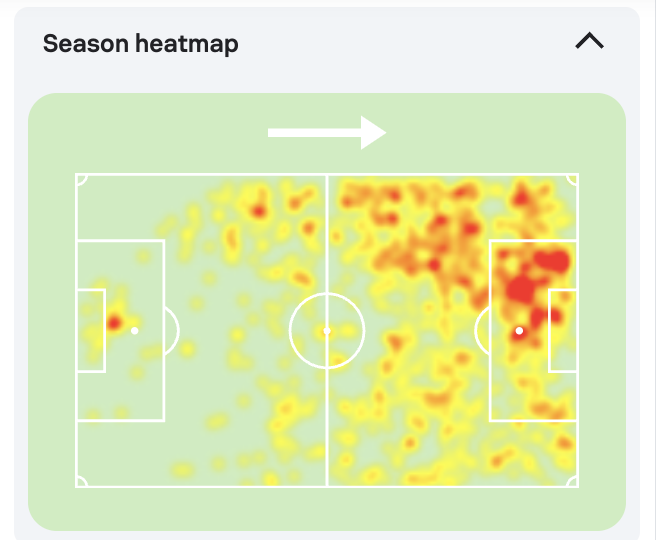Click the white attack direction arrow
The image size is (656, 540).
point(327,133)
